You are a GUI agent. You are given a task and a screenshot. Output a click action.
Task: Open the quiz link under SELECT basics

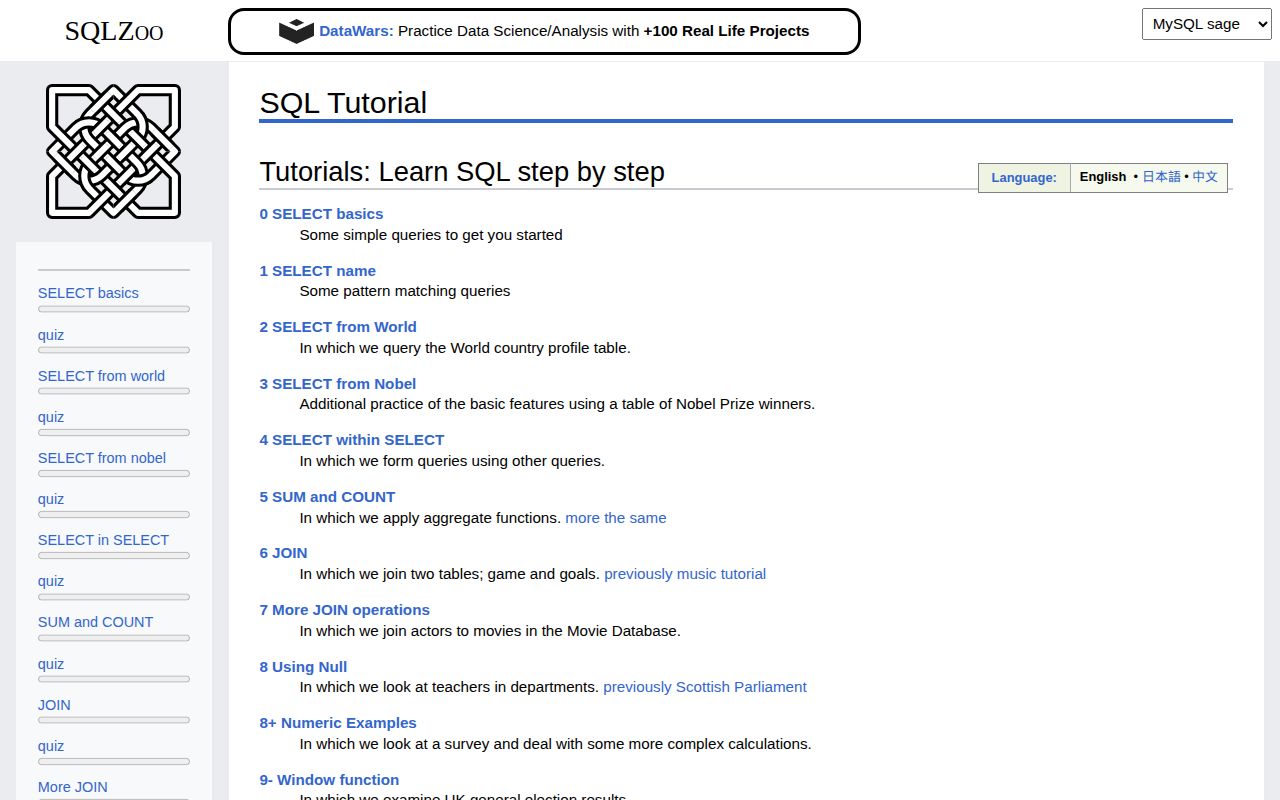tap(50, 334)
